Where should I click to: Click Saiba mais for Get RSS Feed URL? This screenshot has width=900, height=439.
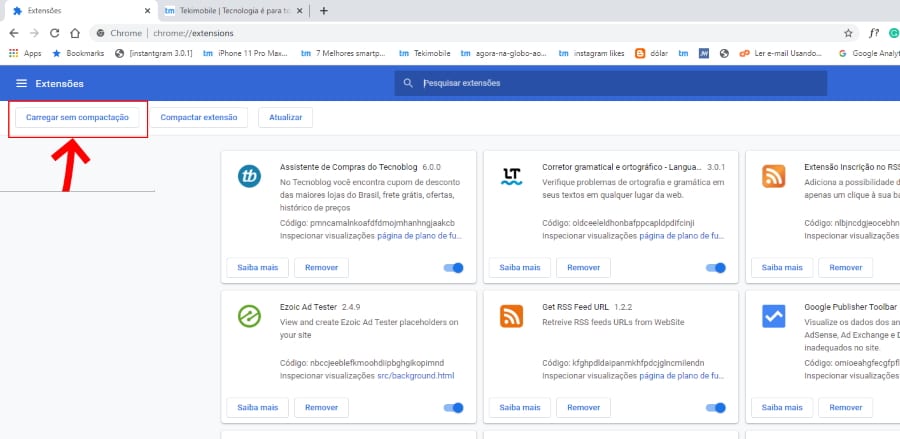pos(520,407)
